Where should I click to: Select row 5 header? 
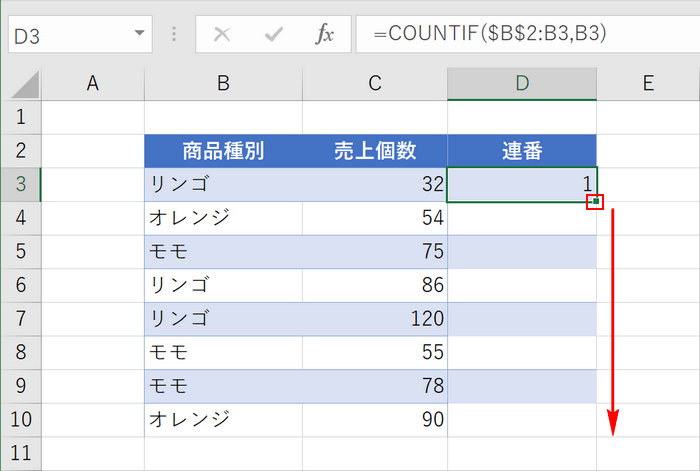pyautogui.click(x=21, y=252)
